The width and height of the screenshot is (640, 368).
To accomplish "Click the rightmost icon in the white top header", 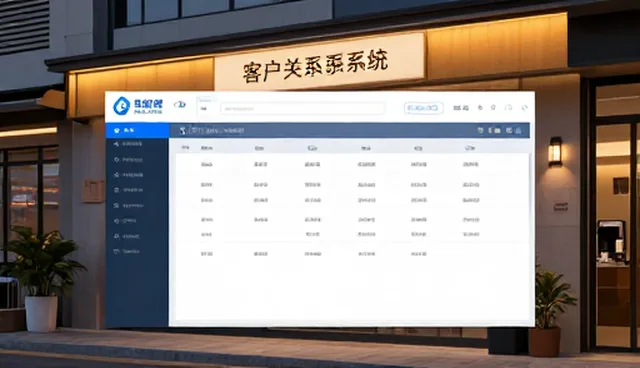I will coord(524,108).
